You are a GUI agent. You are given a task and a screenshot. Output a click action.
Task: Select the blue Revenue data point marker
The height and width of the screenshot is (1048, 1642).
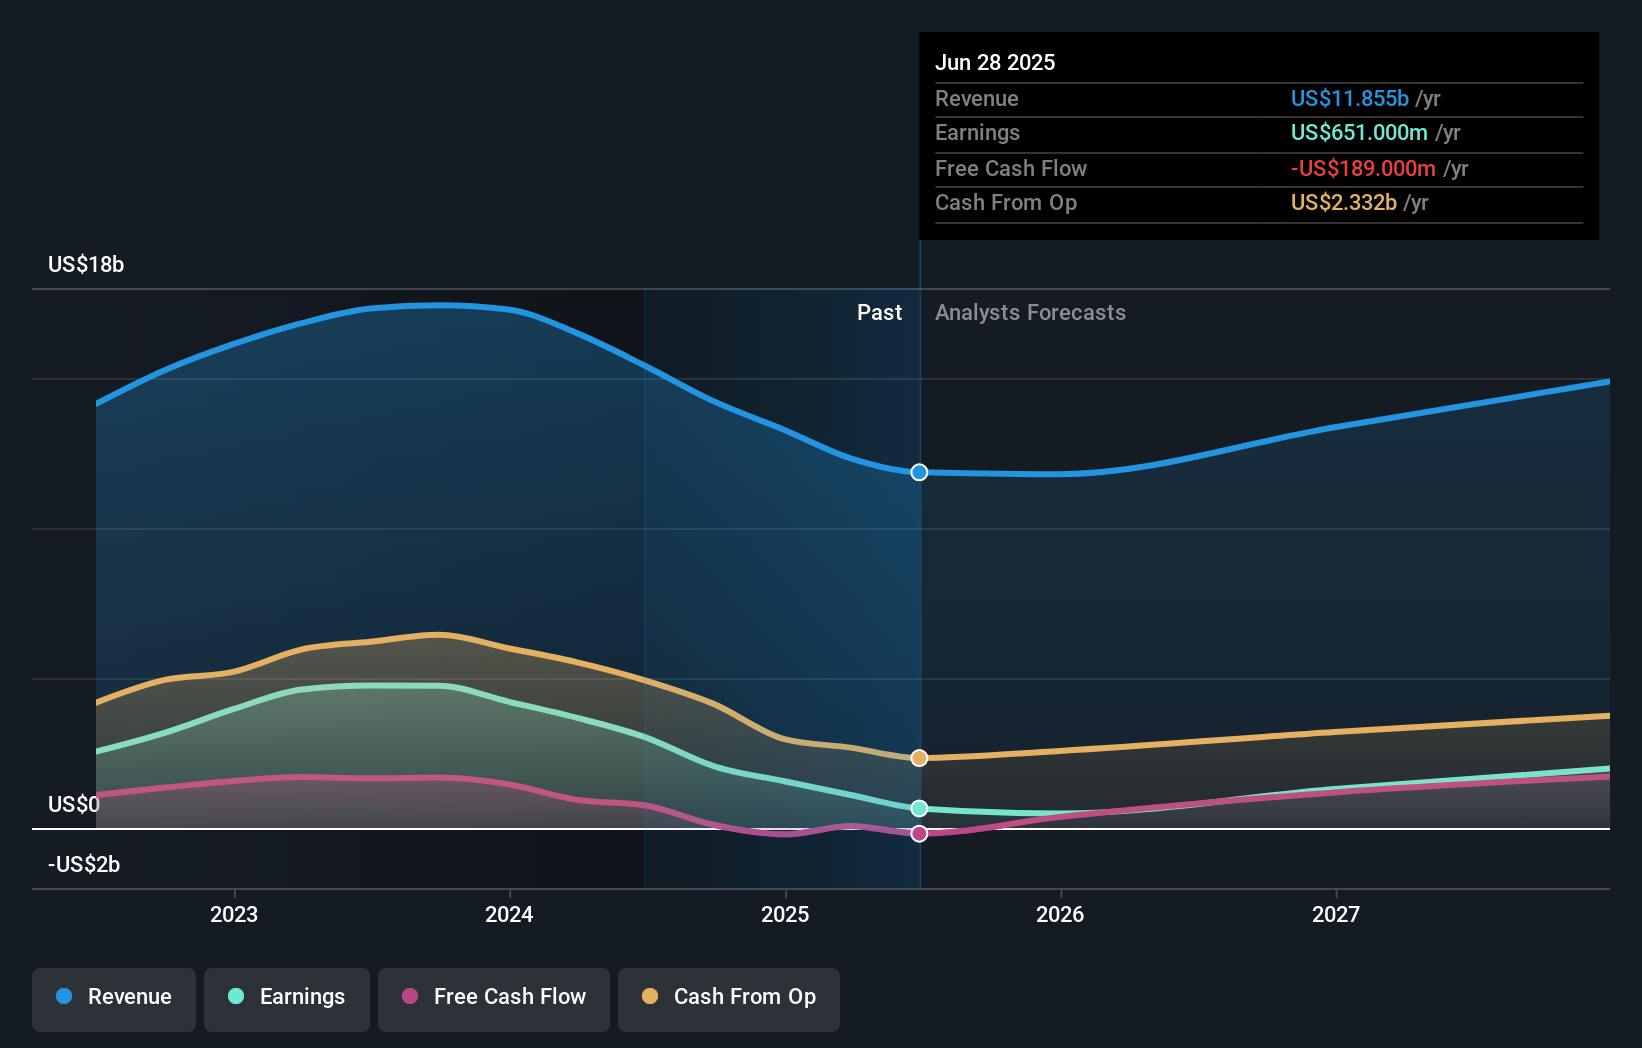[x=918, y=472]
